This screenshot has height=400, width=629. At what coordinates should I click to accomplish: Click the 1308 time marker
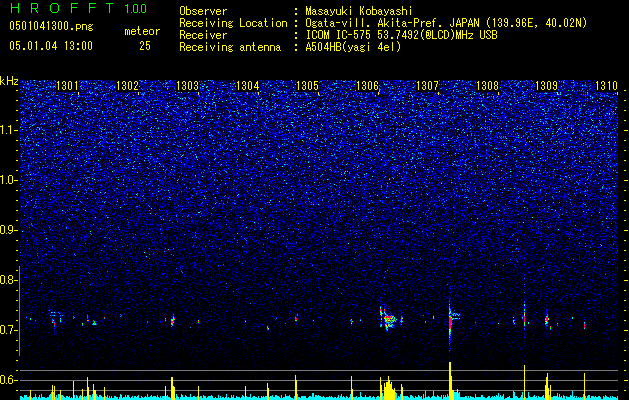tap(487, 85)
